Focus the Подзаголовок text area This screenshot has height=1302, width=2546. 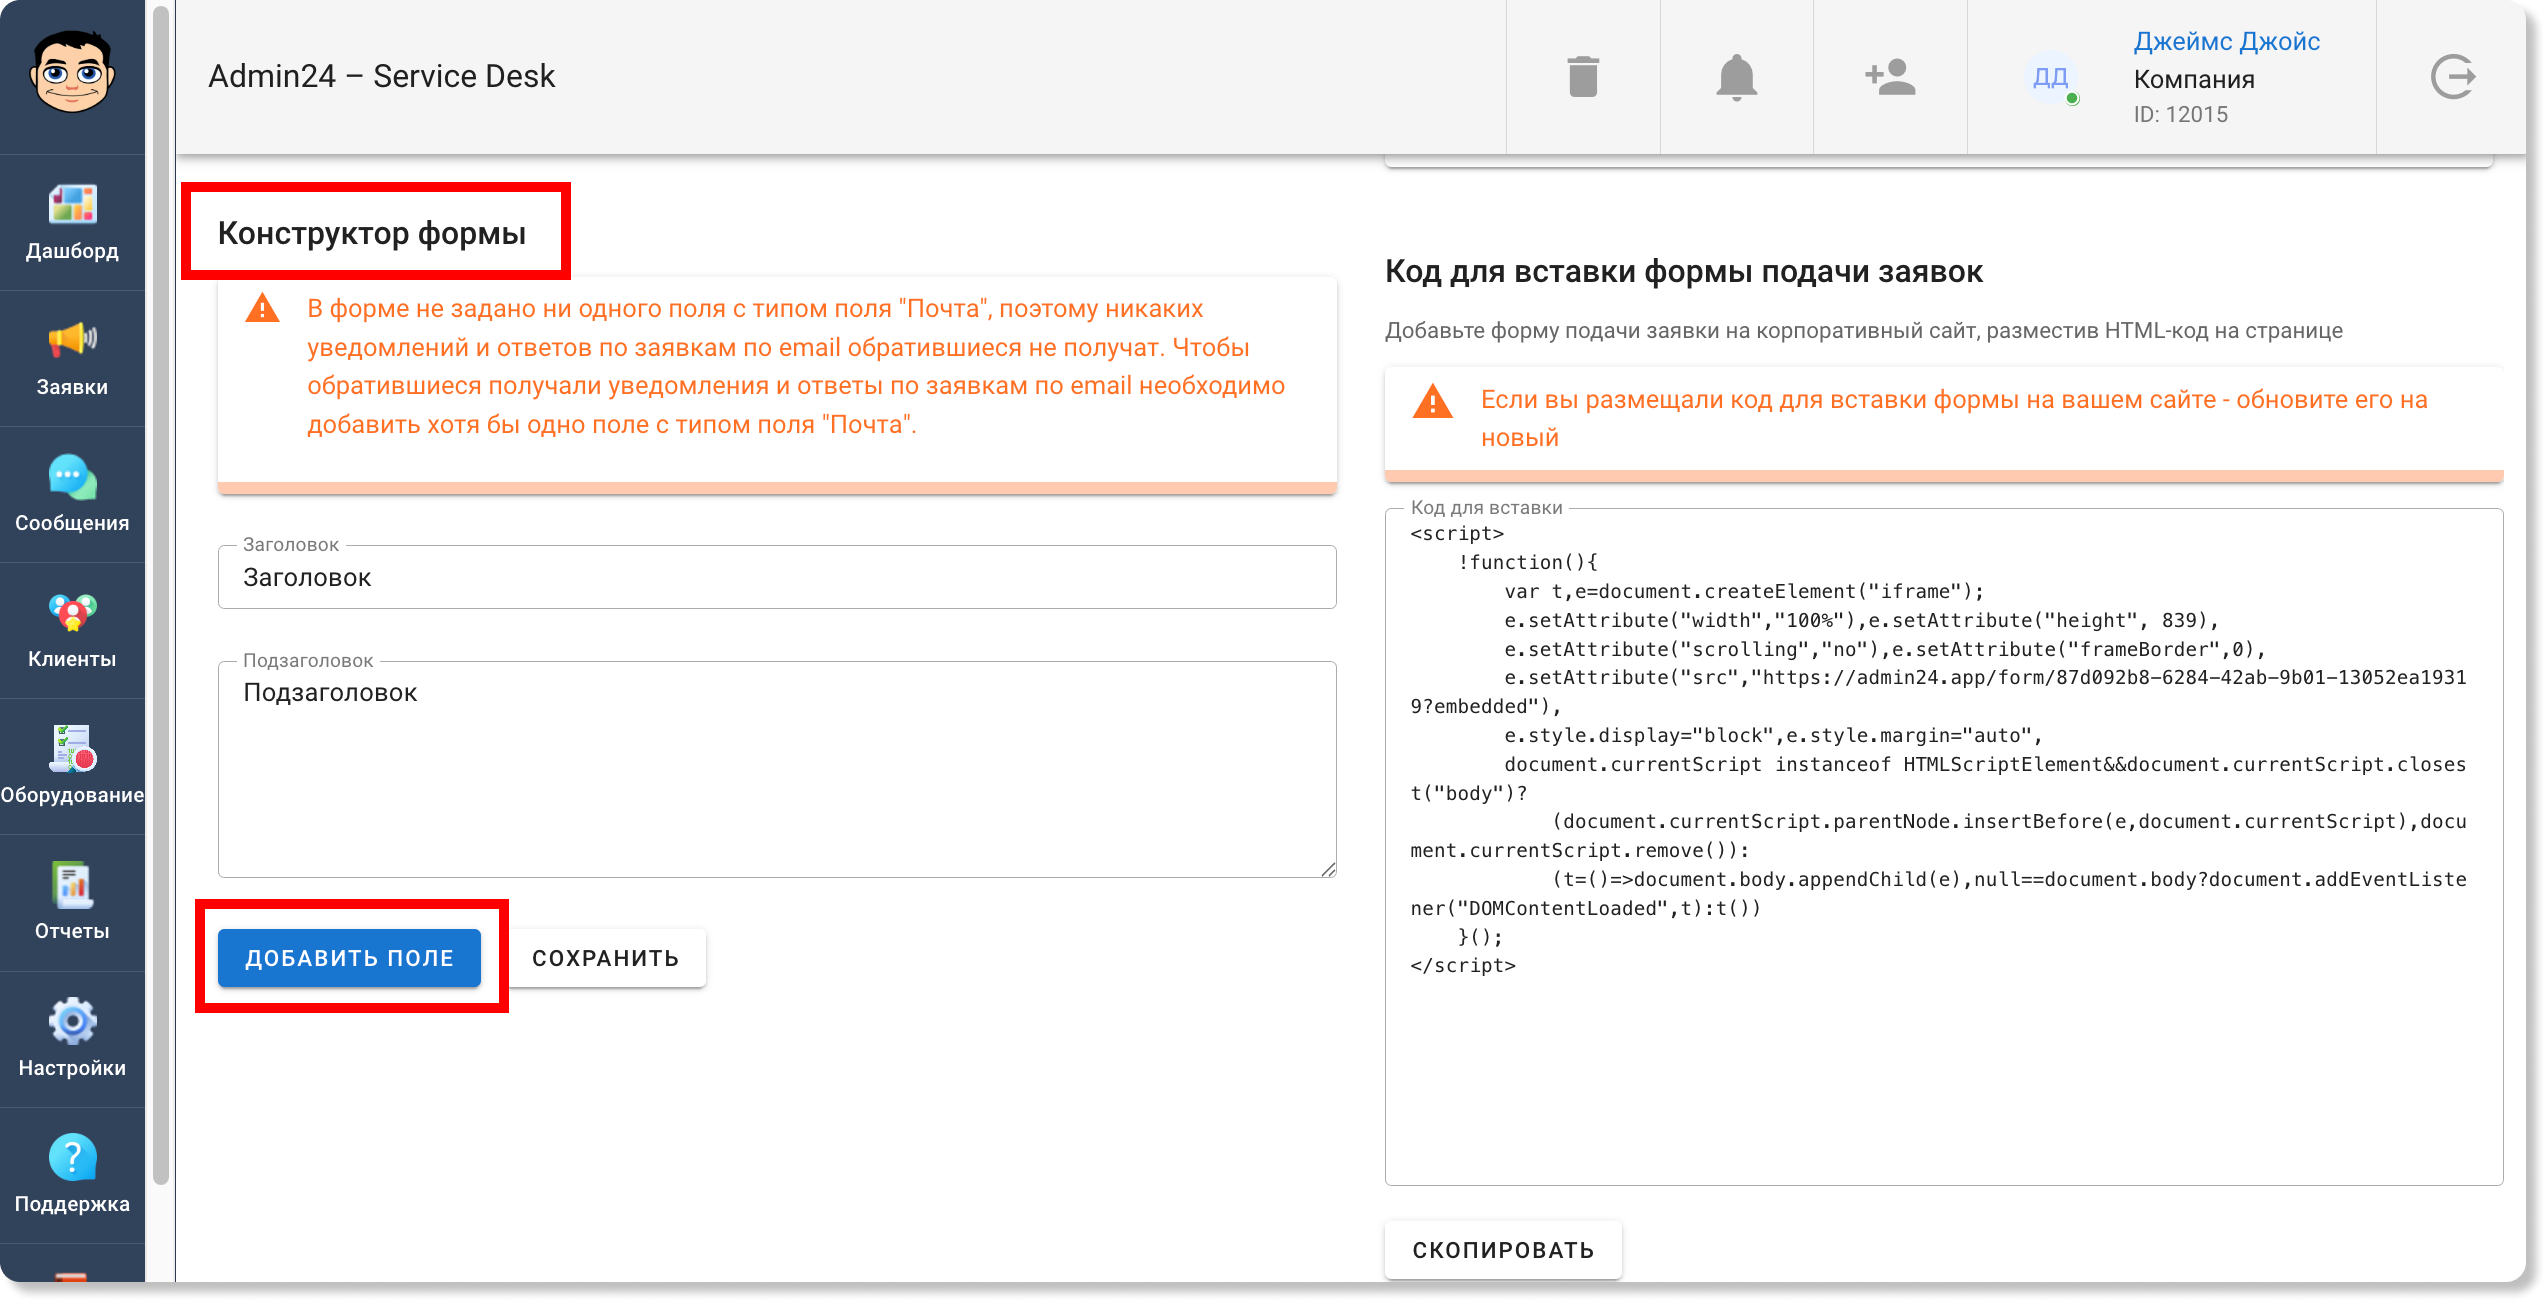pos(777,770)
